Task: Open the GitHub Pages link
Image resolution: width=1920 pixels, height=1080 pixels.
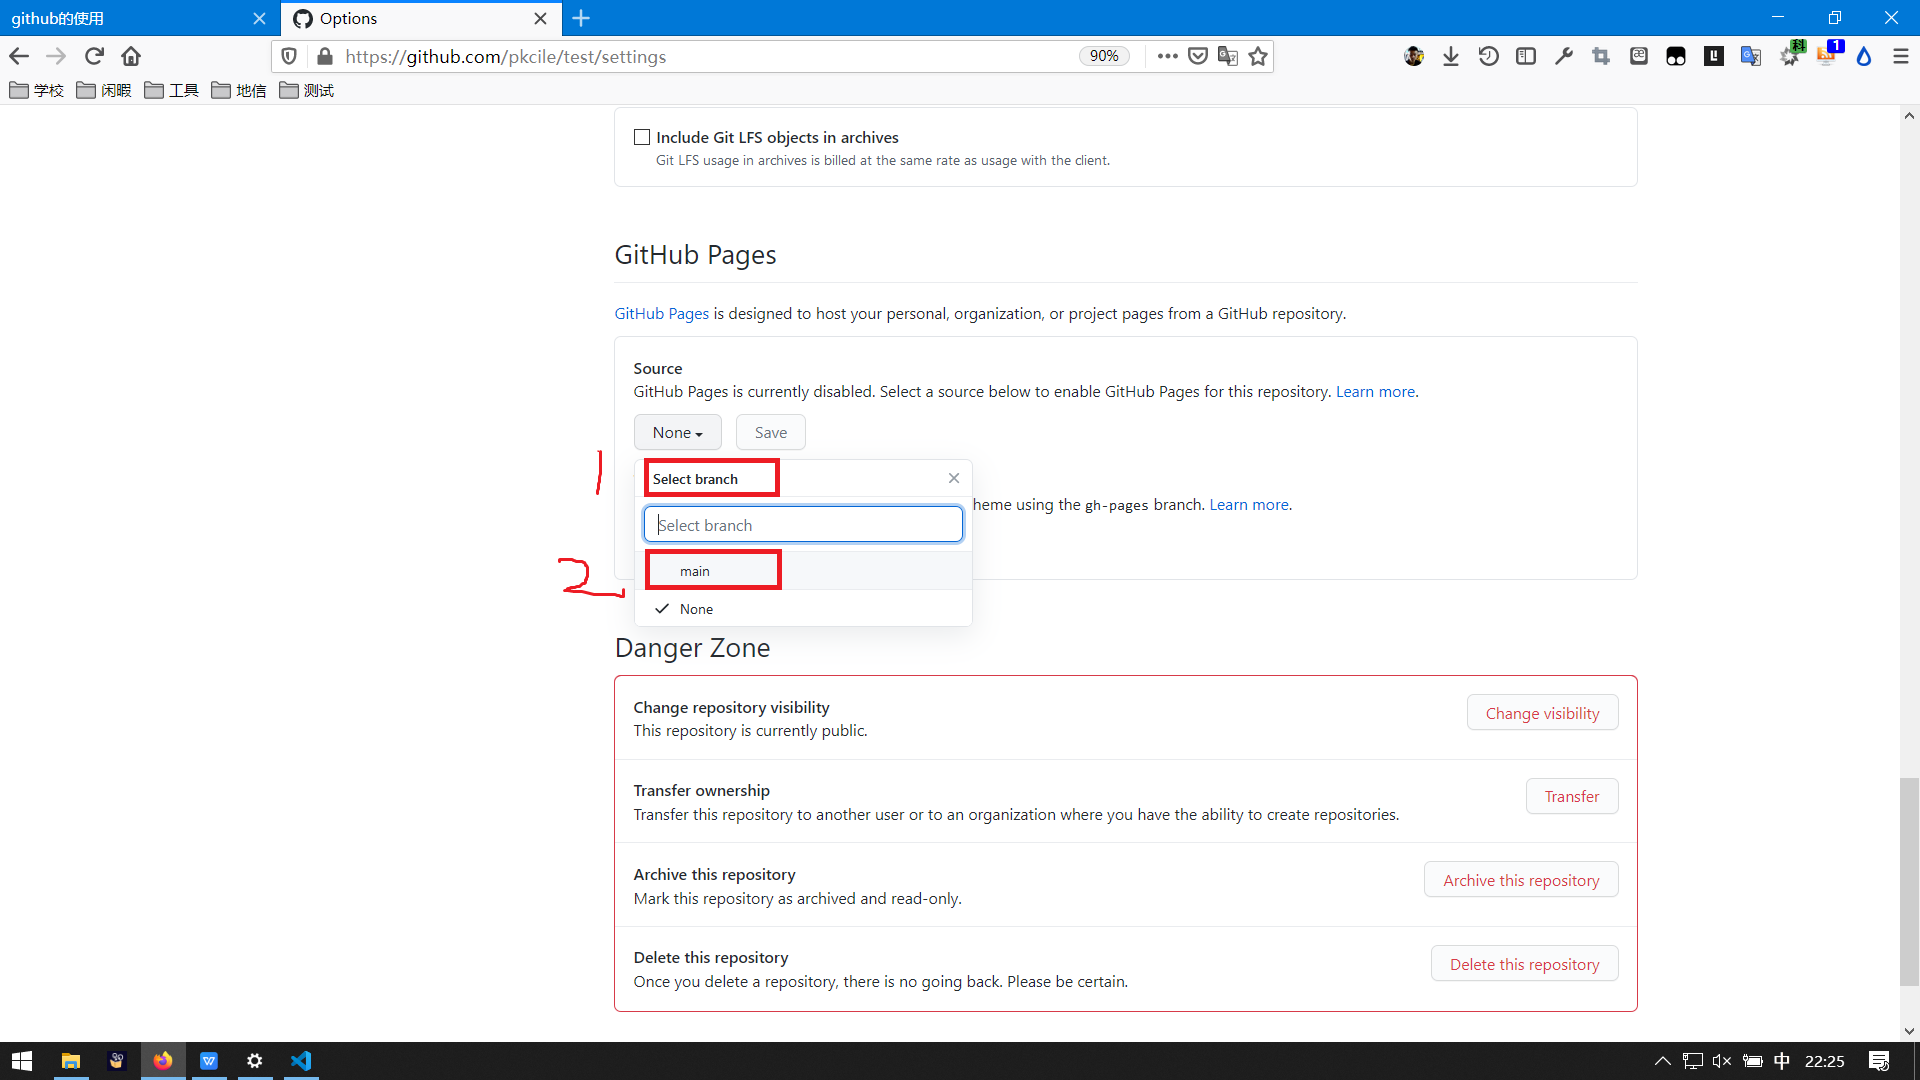Action: point(661,313)
